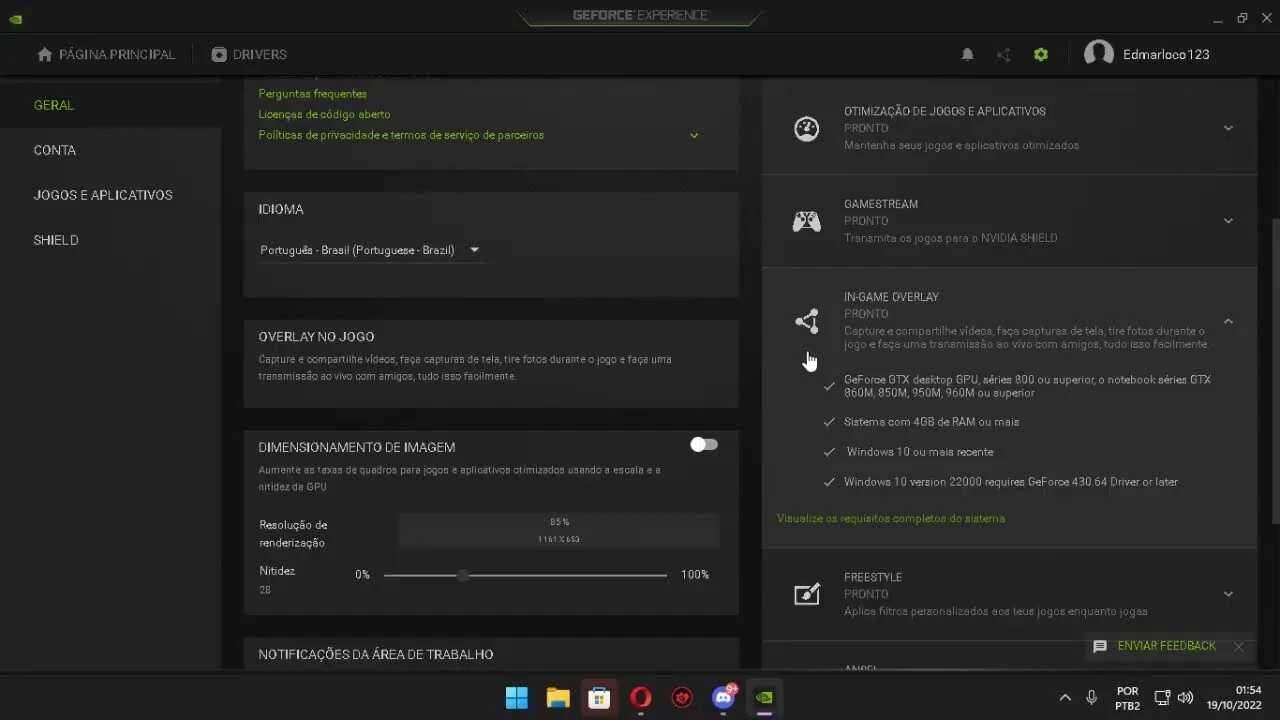The height and width of the screenshot is (720, 1280).
Task: Open Microsoft Store from the taskbar
Action: [x=599, y=697]
